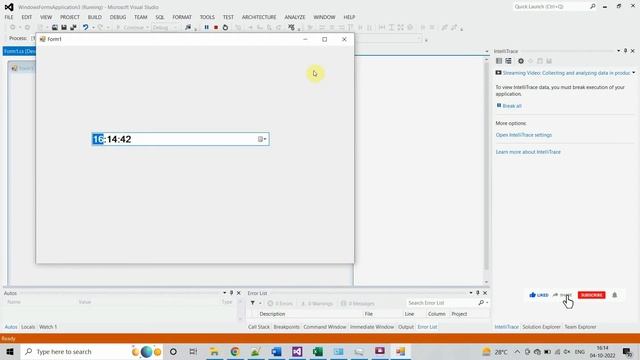The width and height of the screenshot is (640, 360).
Task: Open the notification center icon in system tray
Action: point(627,351)
